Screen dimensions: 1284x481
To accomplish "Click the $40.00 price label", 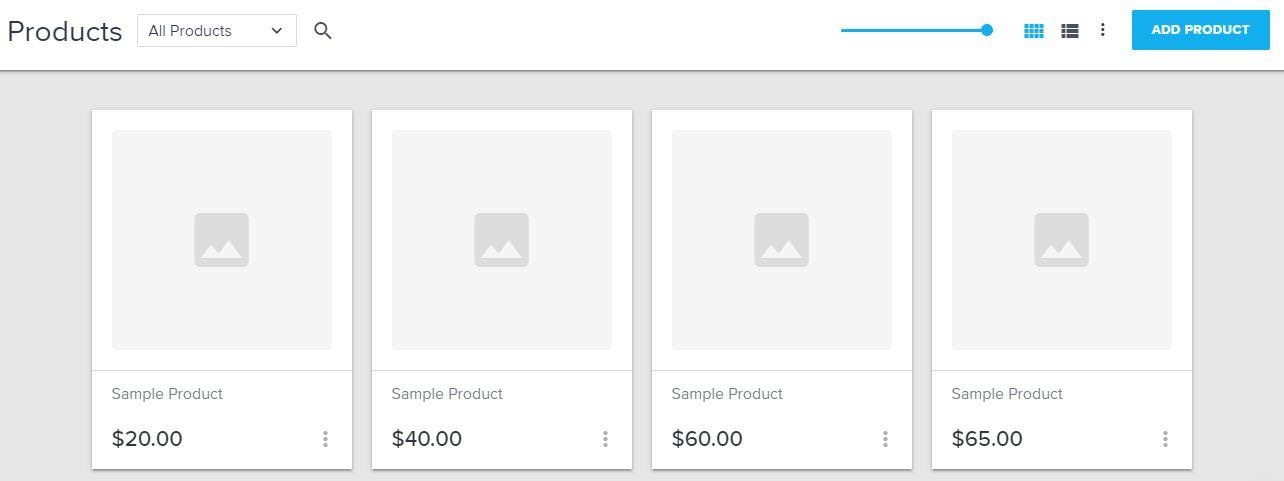I will pyautogui.click(x=427, y=439).
